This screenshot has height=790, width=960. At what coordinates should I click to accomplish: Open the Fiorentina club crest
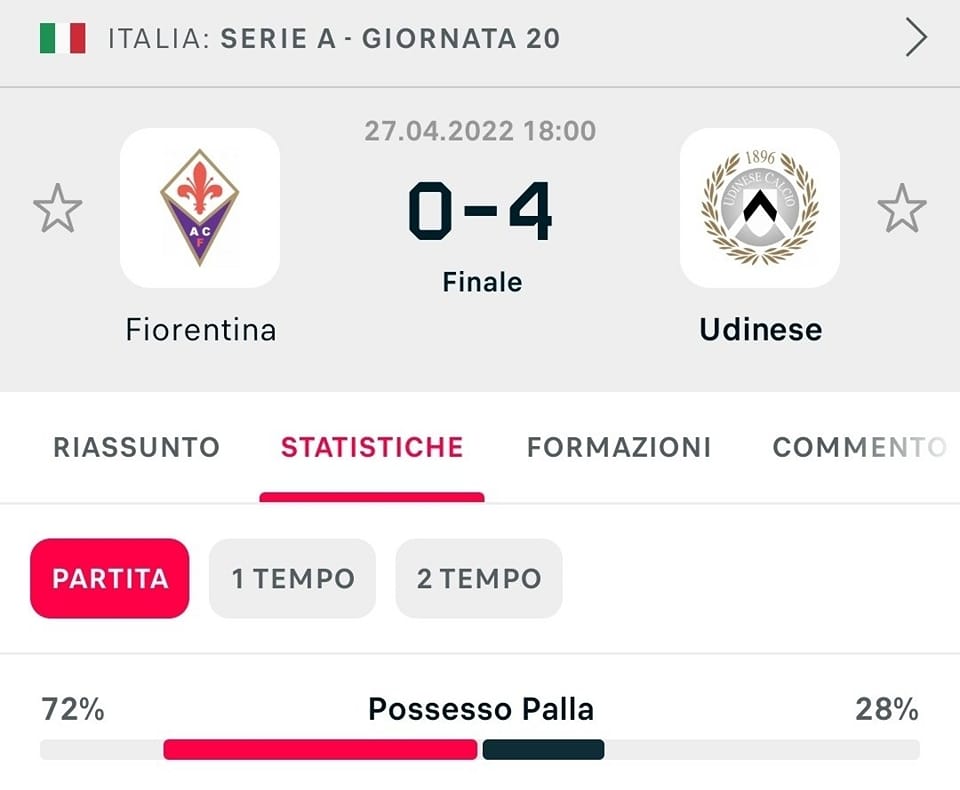(200, 208)
